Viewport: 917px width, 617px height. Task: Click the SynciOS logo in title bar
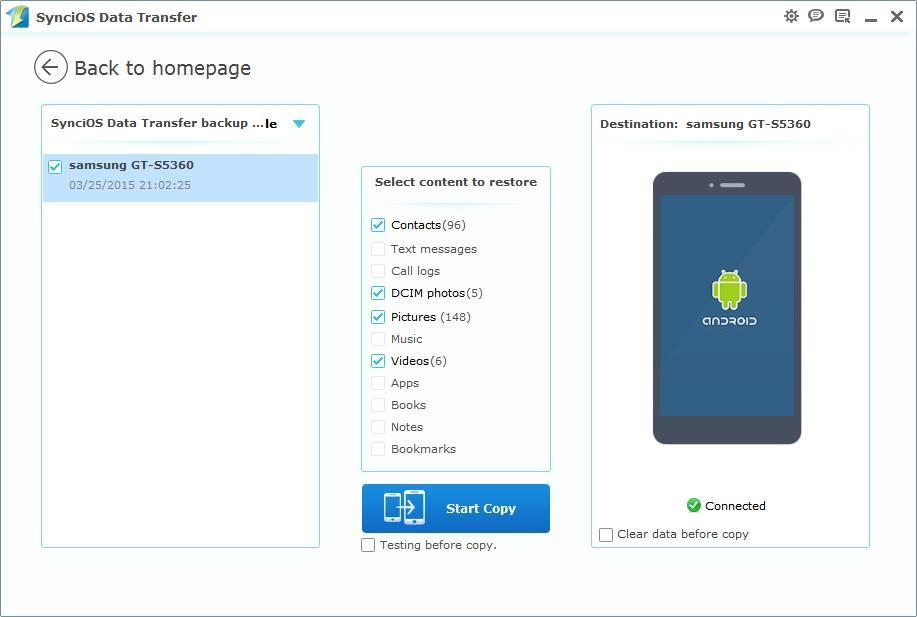coord(17,16)
